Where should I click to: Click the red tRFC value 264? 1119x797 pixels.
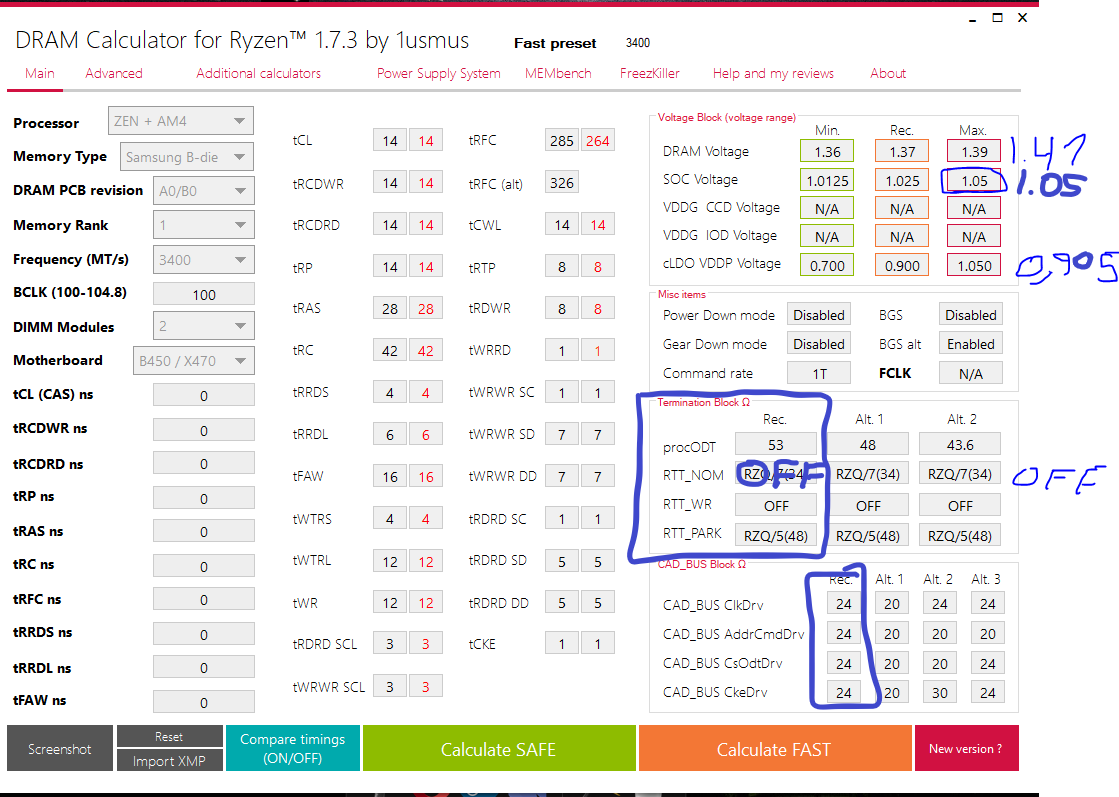[x=597, y=141]
